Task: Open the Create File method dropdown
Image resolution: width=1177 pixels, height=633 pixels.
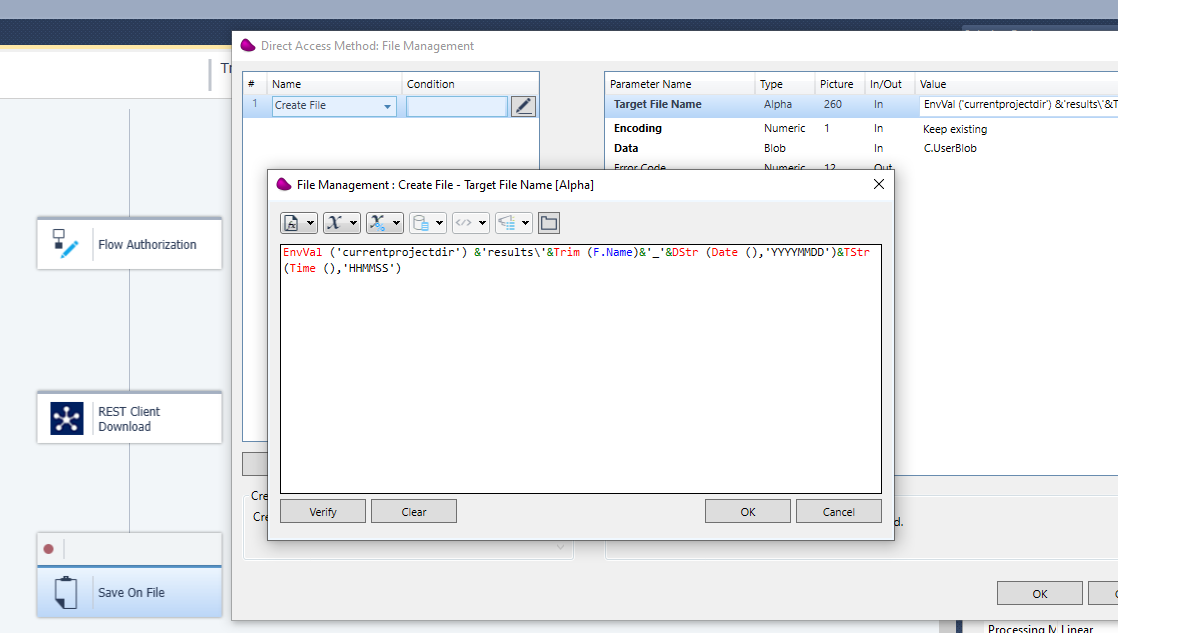Action: (390, 105)
